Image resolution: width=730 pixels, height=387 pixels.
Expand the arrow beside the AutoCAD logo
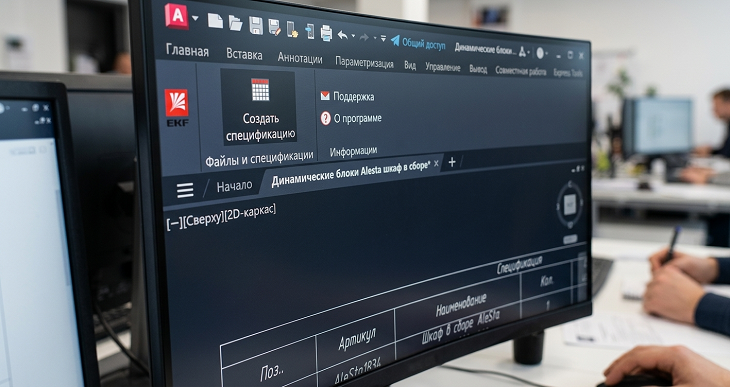coord(195,18)
